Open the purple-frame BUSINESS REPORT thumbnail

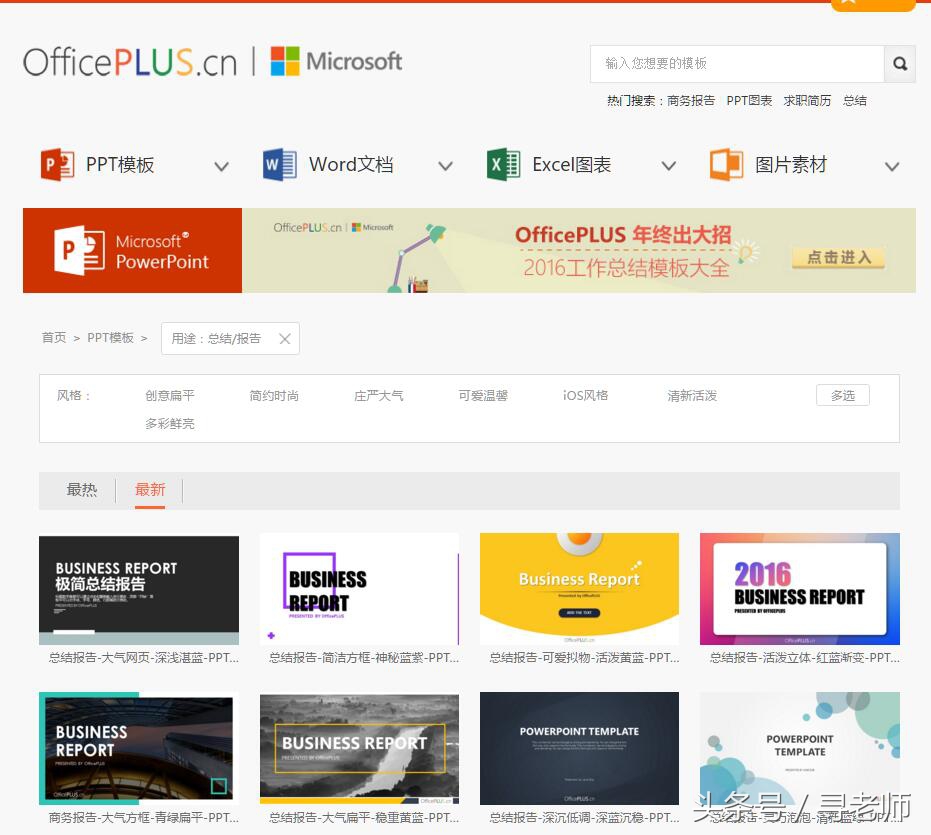(x=359, y=589)
